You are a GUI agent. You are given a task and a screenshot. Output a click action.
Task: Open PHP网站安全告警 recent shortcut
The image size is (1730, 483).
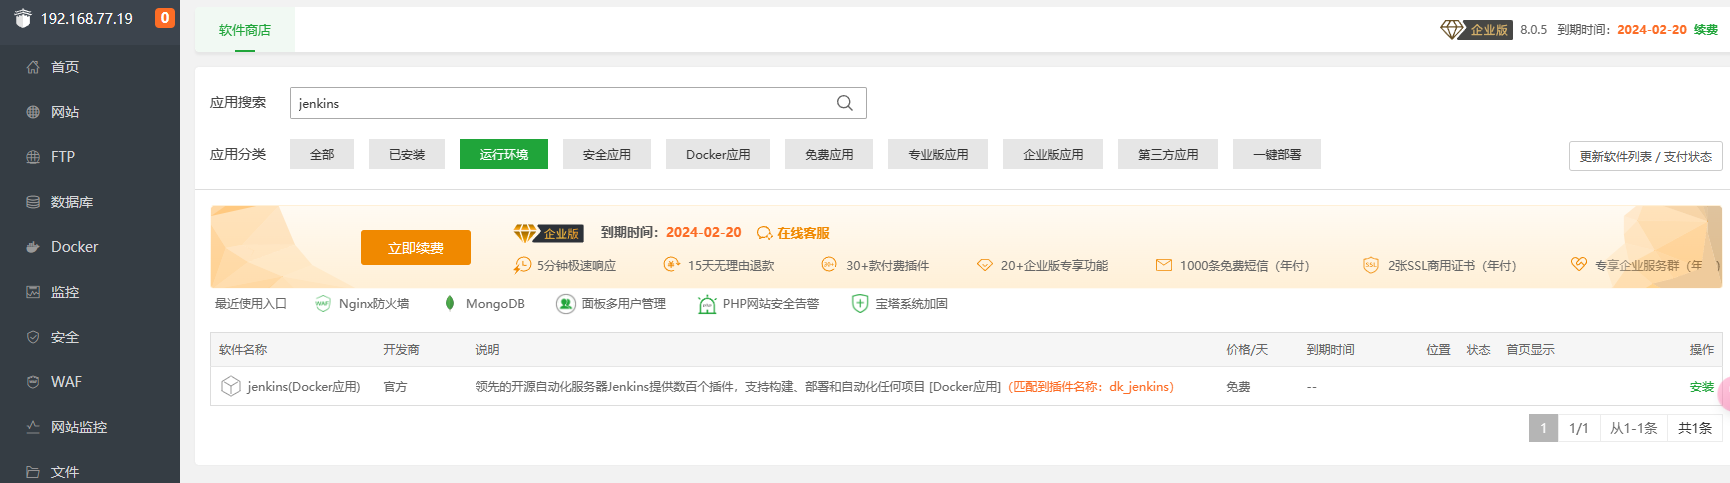coord(758,304)
